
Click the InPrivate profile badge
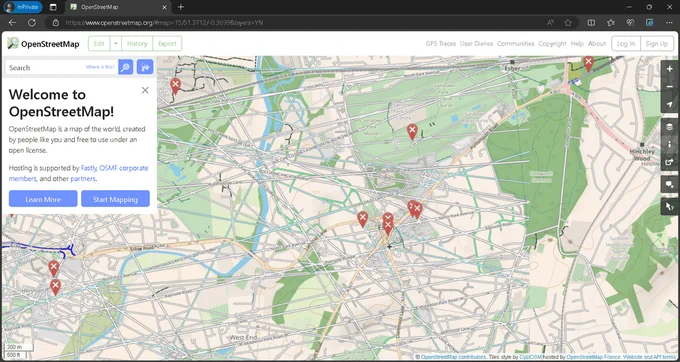[23, 7]
